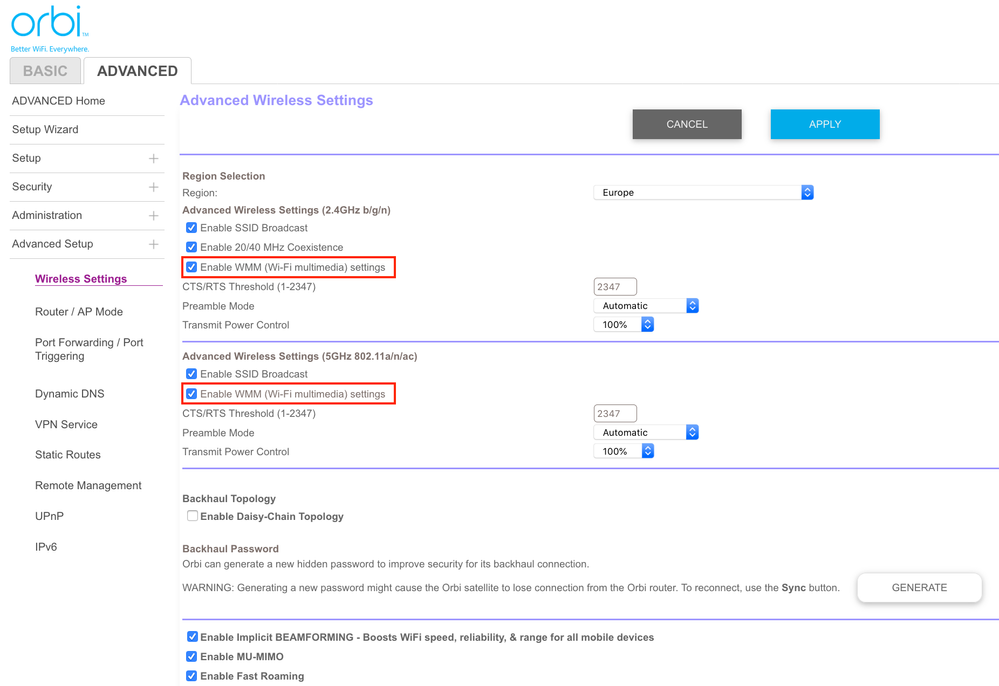Open Port Forwarding / Port Triggering page

coord(89,349)
